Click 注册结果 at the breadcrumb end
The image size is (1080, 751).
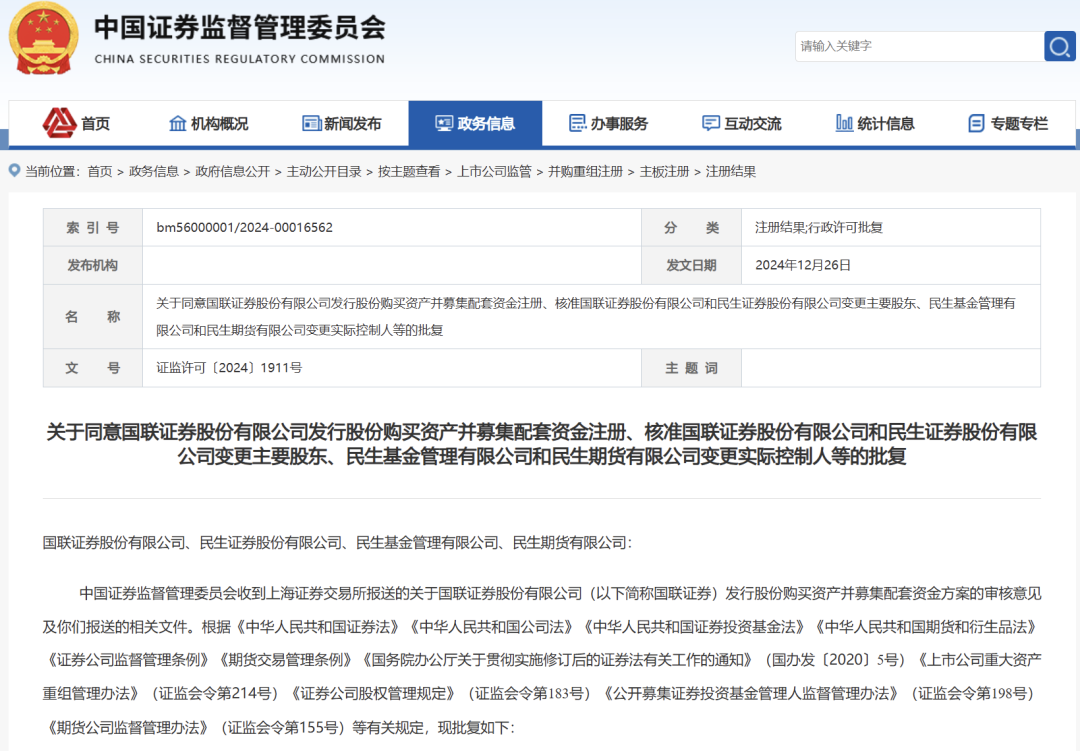(x=731, y=171)
